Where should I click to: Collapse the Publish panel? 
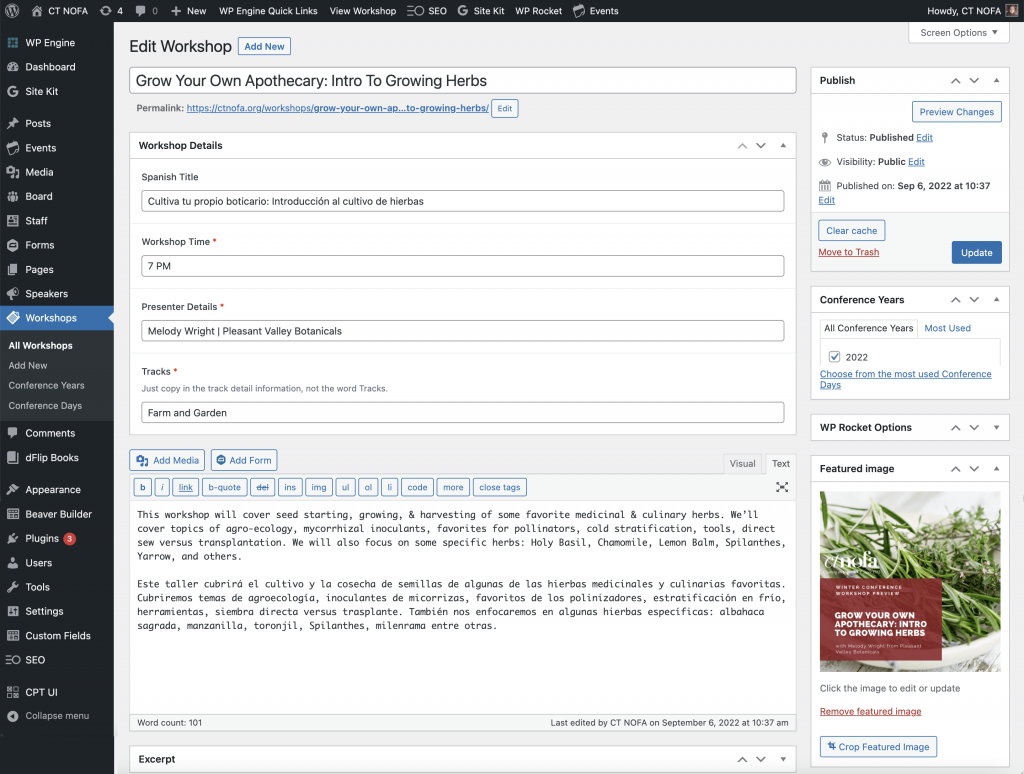[x=996, y=80]
